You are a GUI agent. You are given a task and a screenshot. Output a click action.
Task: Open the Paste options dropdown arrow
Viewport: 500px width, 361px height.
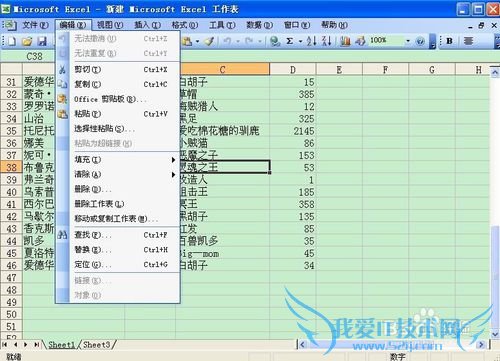197,41
